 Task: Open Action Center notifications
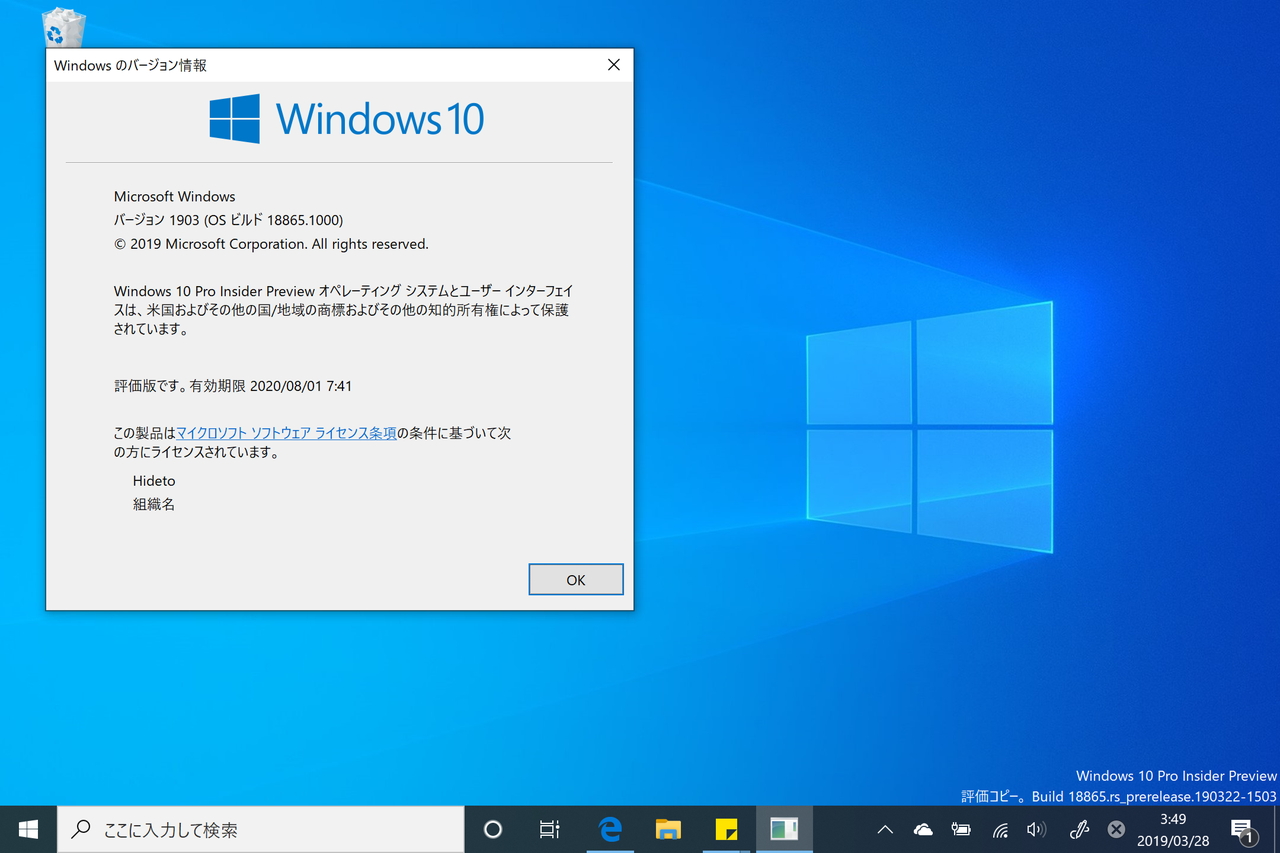pos(1245,829)
